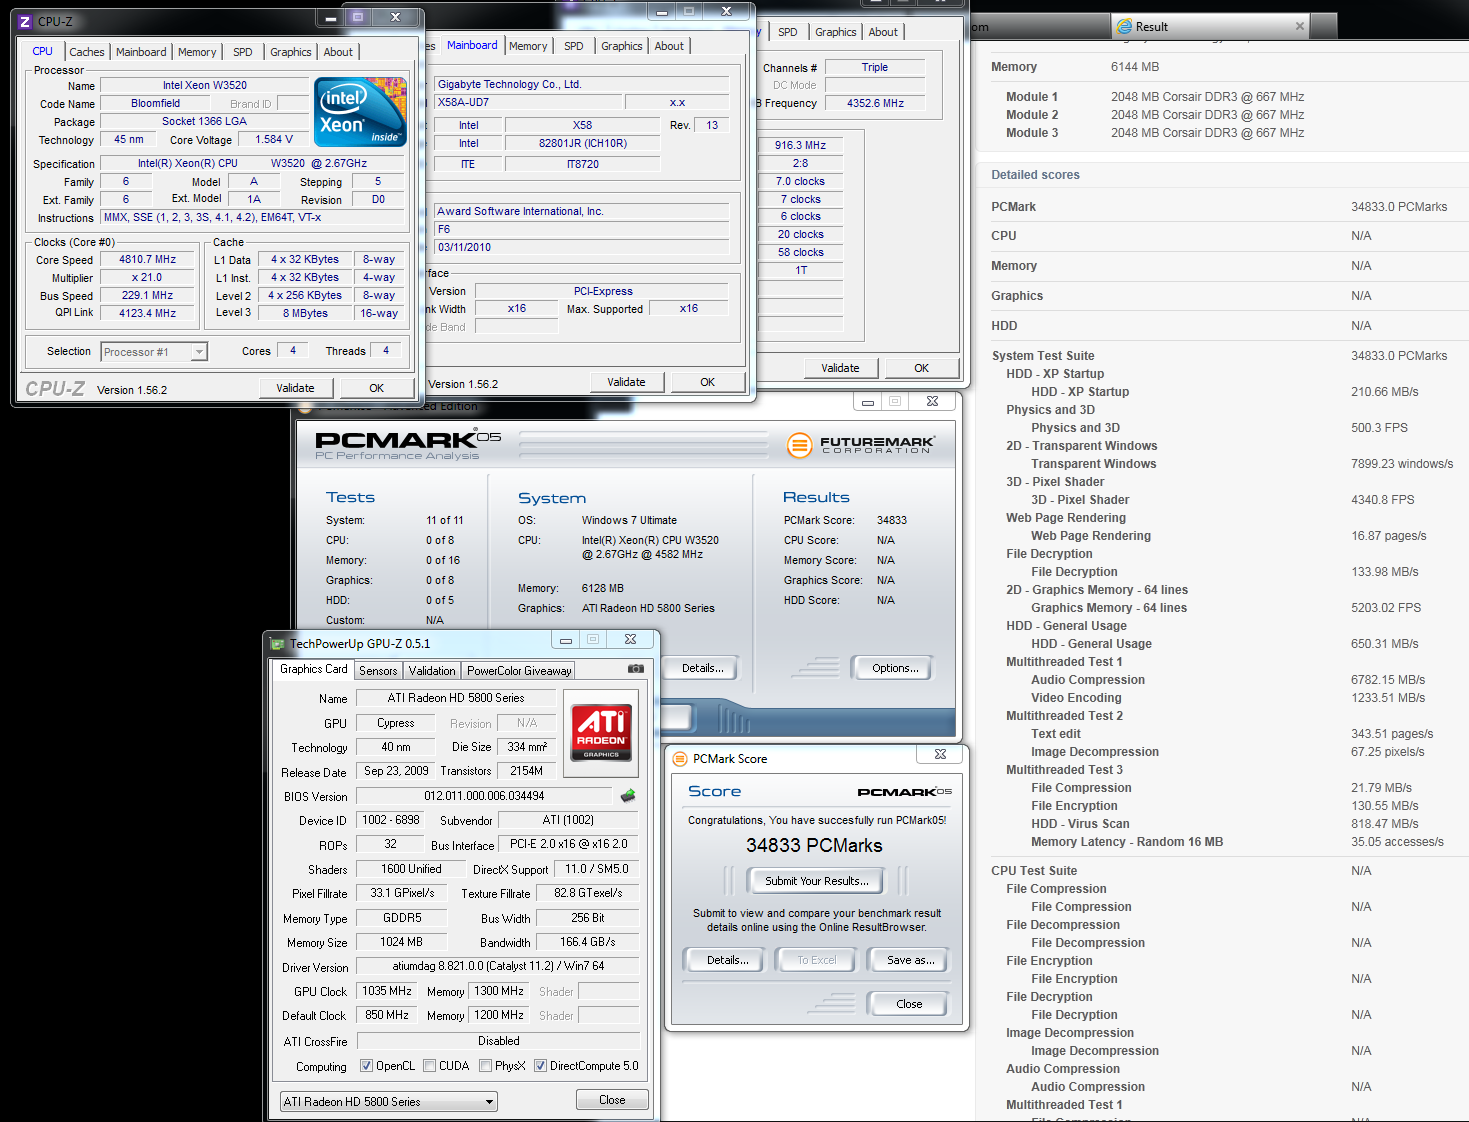Click Validate in the Mainboard CPU-Z window
The width and height of the screenshot is (1469, 1122).
[x=626, y=382]
